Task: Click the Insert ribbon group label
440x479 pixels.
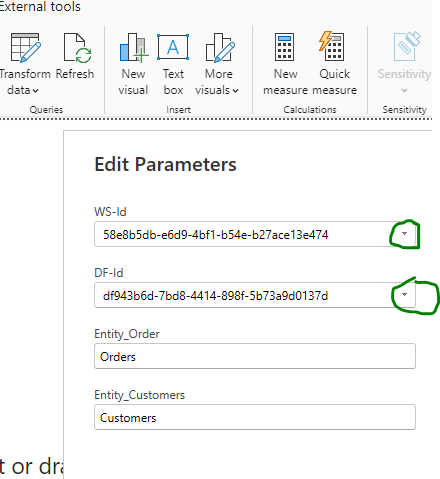Action: (179, 109)
